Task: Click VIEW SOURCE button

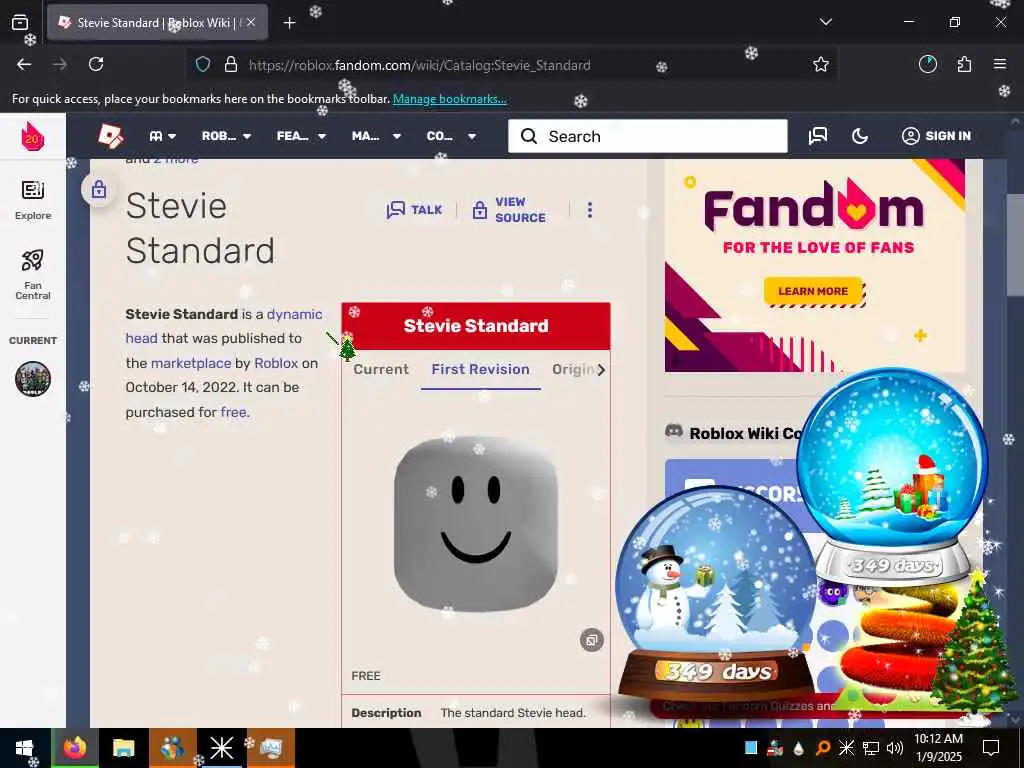Action: 509,210
